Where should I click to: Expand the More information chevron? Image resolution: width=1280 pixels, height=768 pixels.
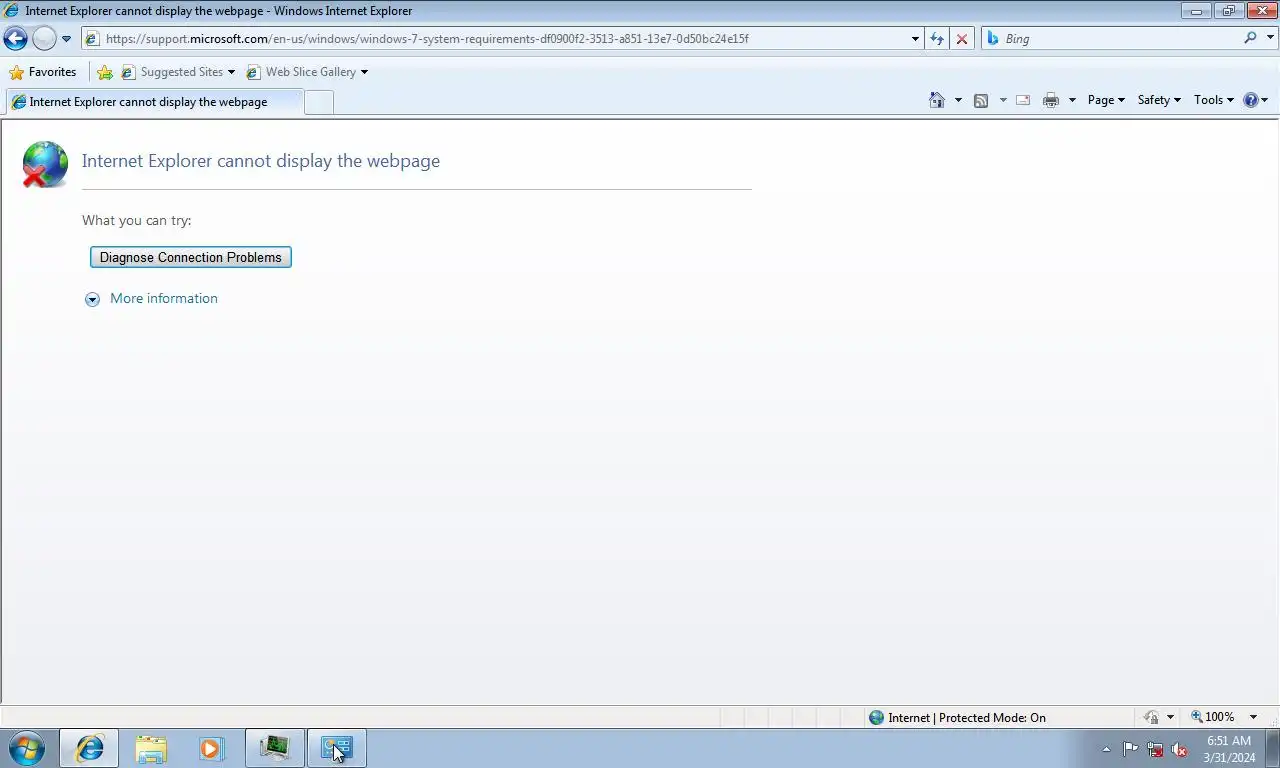pos(92,299)
